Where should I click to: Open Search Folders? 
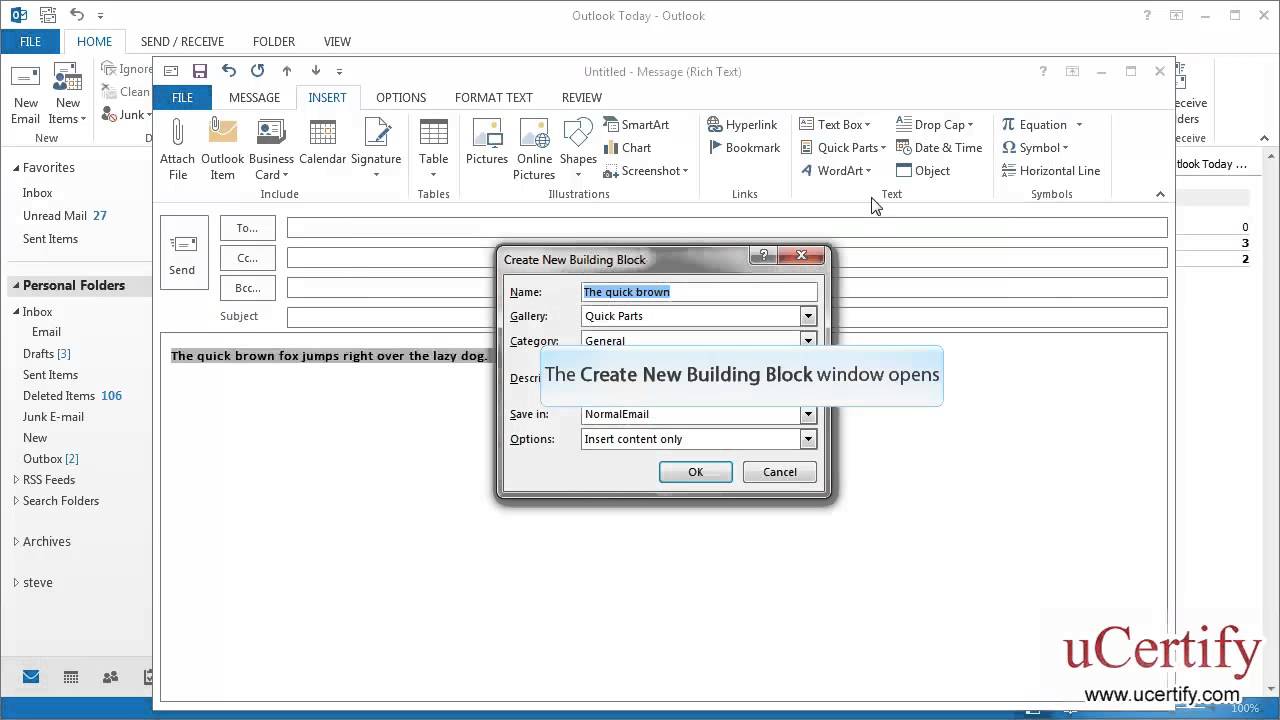61,501
